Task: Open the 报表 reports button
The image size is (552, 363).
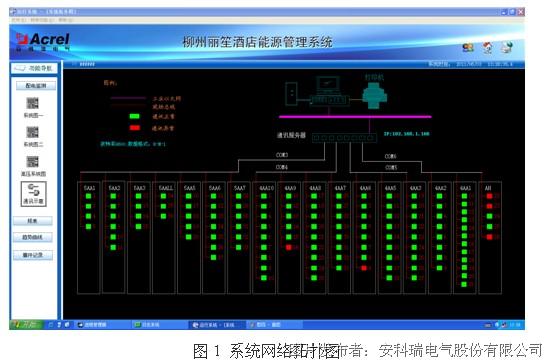Action: (x=33, y=221)
